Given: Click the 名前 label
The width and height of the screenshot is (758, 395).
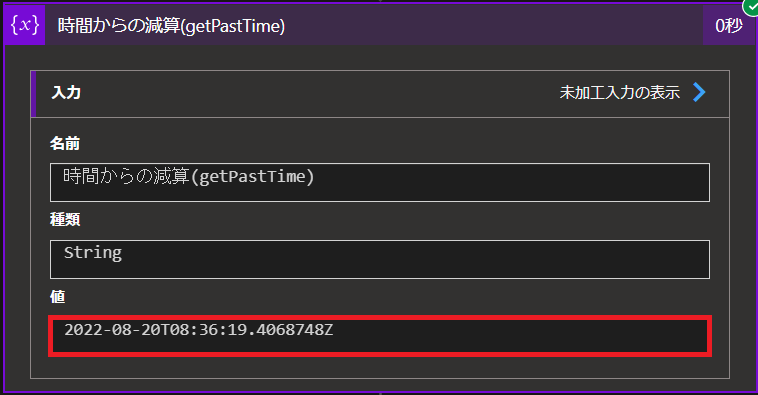Looking at the screenshot, I should (x=65, y=144).
